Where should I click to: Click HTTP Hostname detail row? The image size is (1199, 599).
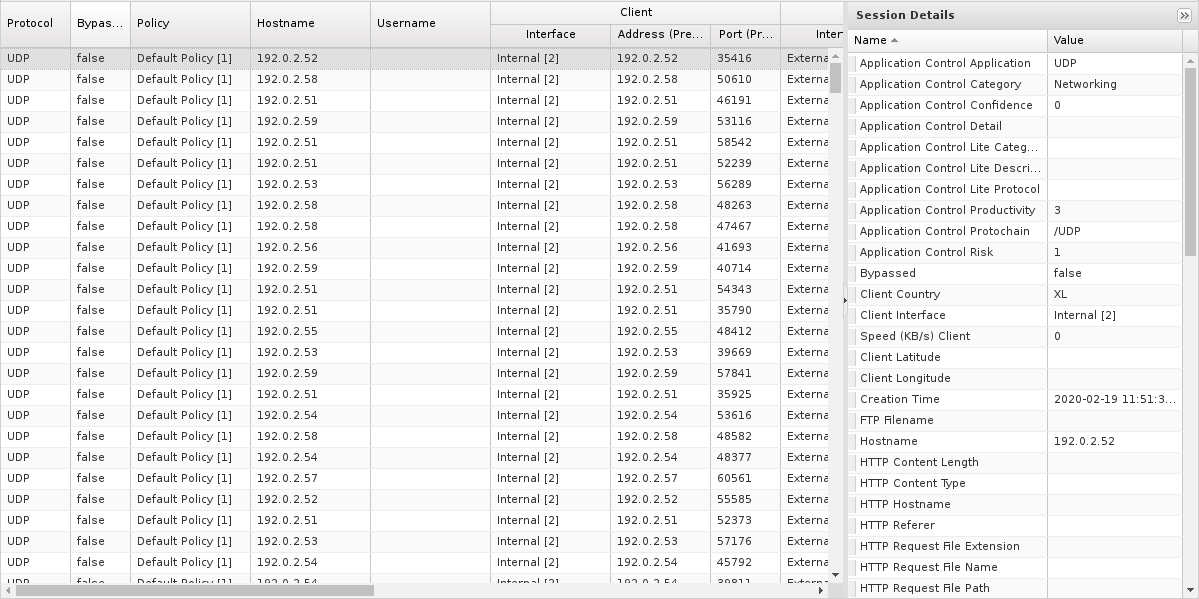pyautogui.click(x=1015, y=504)
